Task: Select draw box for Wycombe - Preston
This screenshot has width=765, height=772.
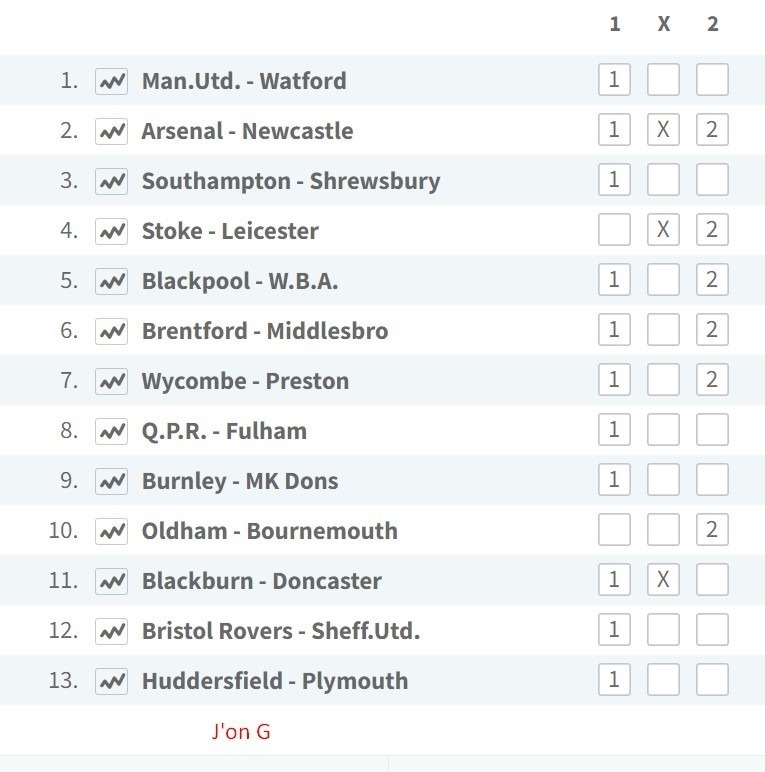Action: [663, 380]
